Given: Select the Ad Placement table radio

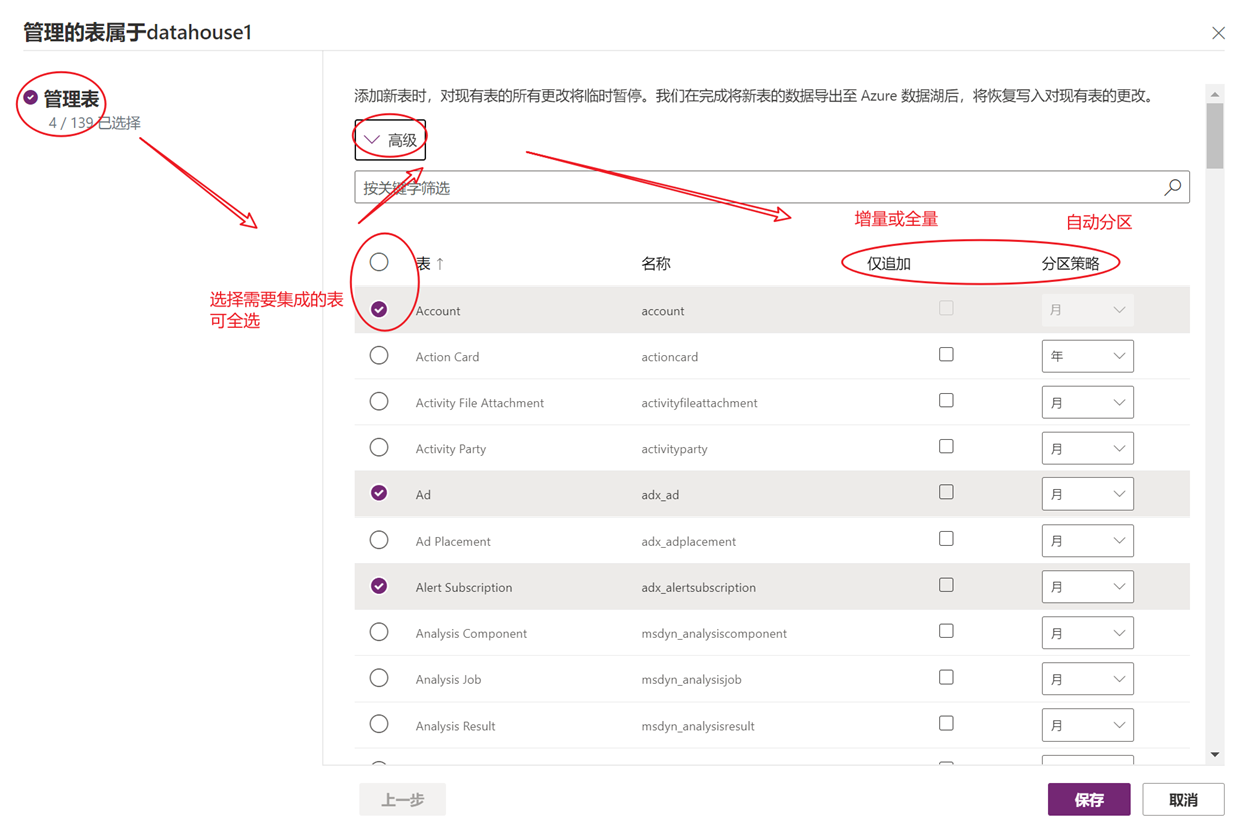Looking at the screenshot, I should [379, 540].
